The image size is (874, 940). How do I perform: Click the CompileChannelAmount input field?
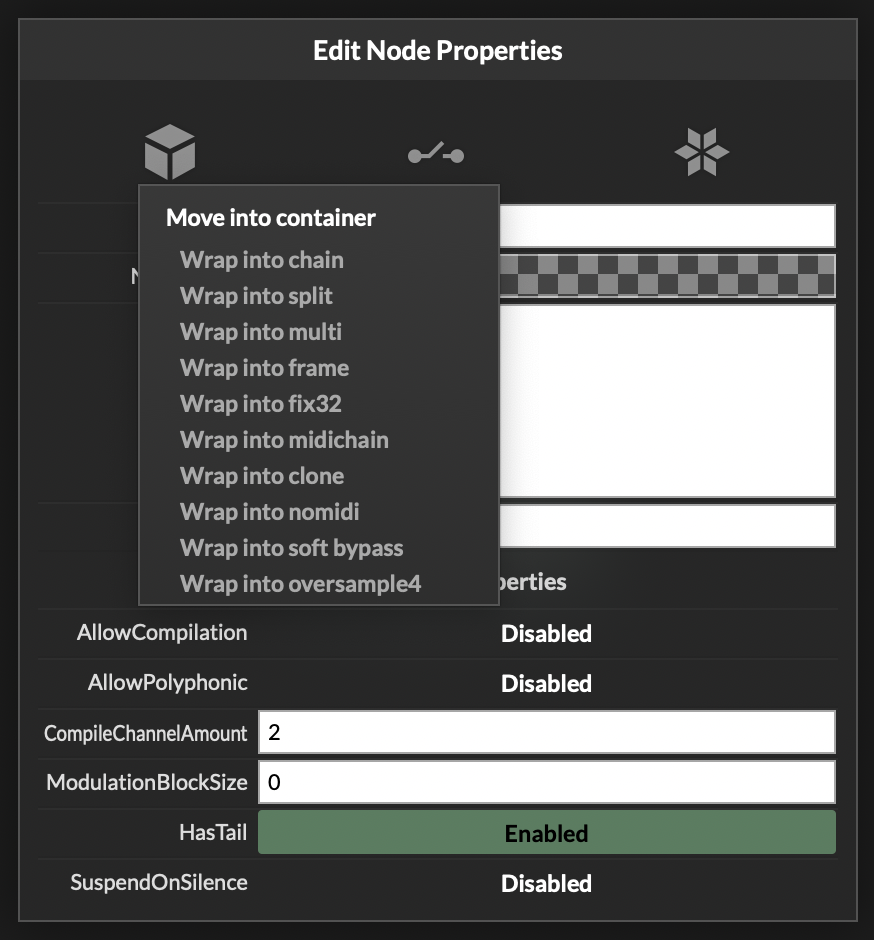click(x=547, y=732)
